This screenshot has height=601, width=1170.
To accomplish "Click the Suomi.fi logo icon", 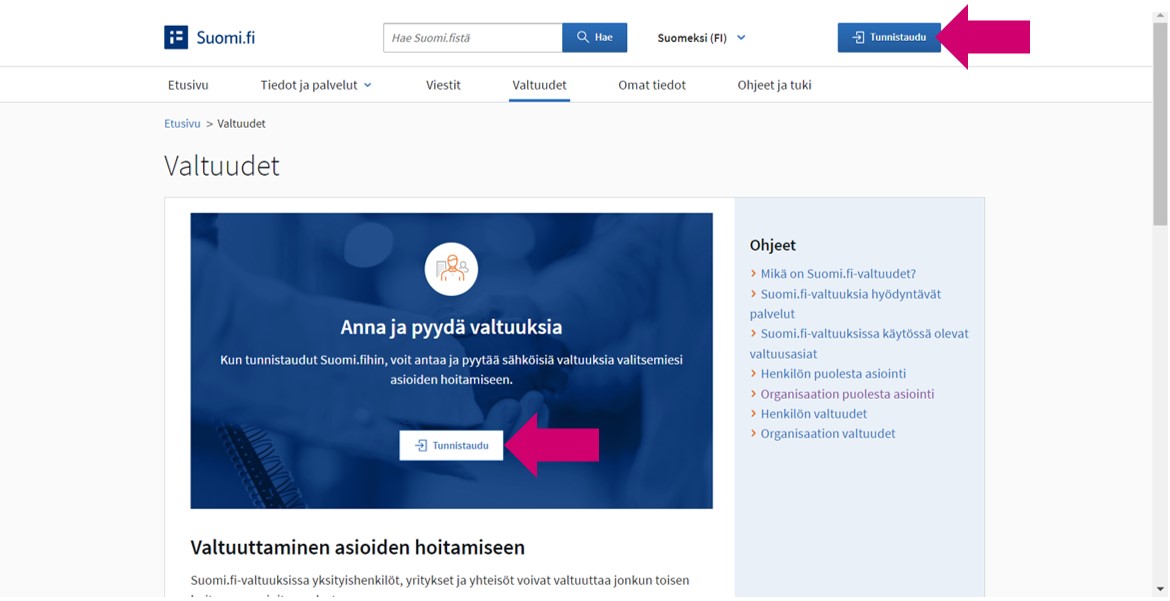I will pos(176,37).
